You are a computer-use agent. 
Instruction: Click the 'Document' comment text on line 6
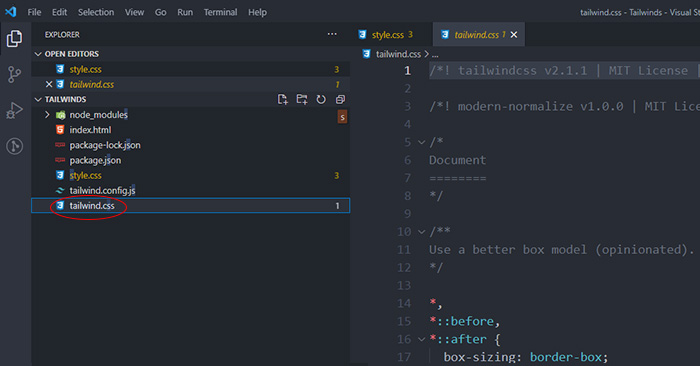457,160
